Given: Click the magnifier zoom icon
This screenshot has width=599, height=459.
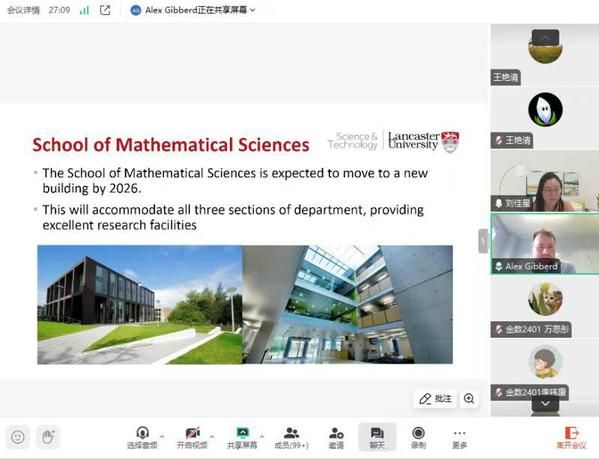Looking at the screenshot, I should [x=469, y=399].
